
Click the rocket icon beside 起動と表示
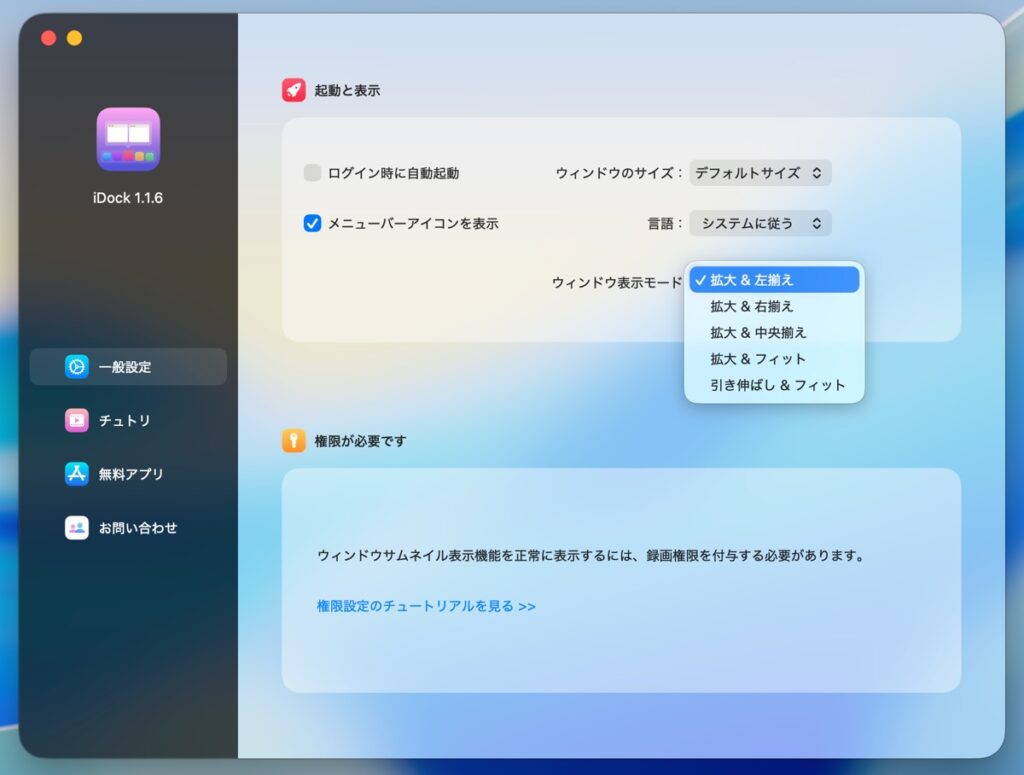[x=293, y=91]
